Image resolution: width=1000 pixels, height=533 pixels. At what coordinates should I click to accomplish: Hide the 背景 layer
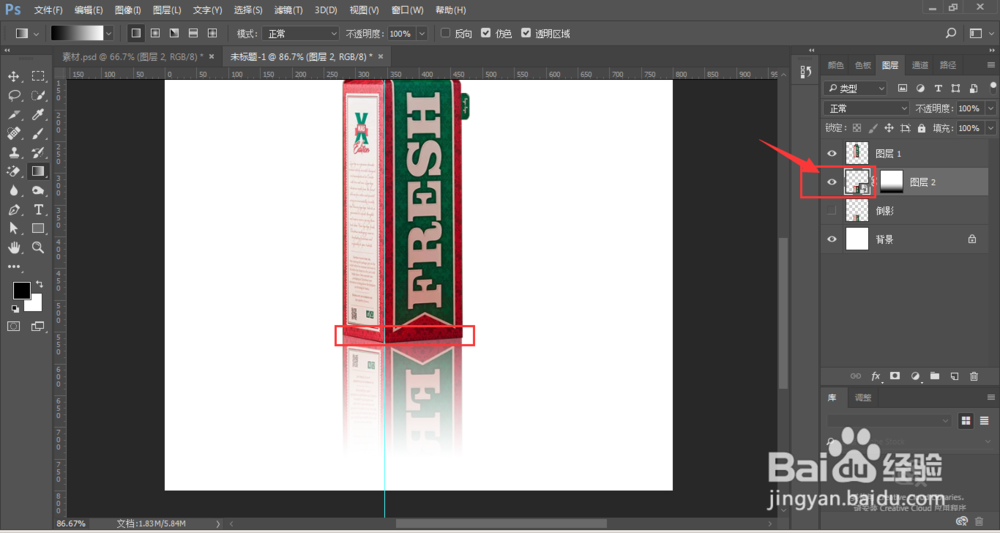tap(832, 239)
